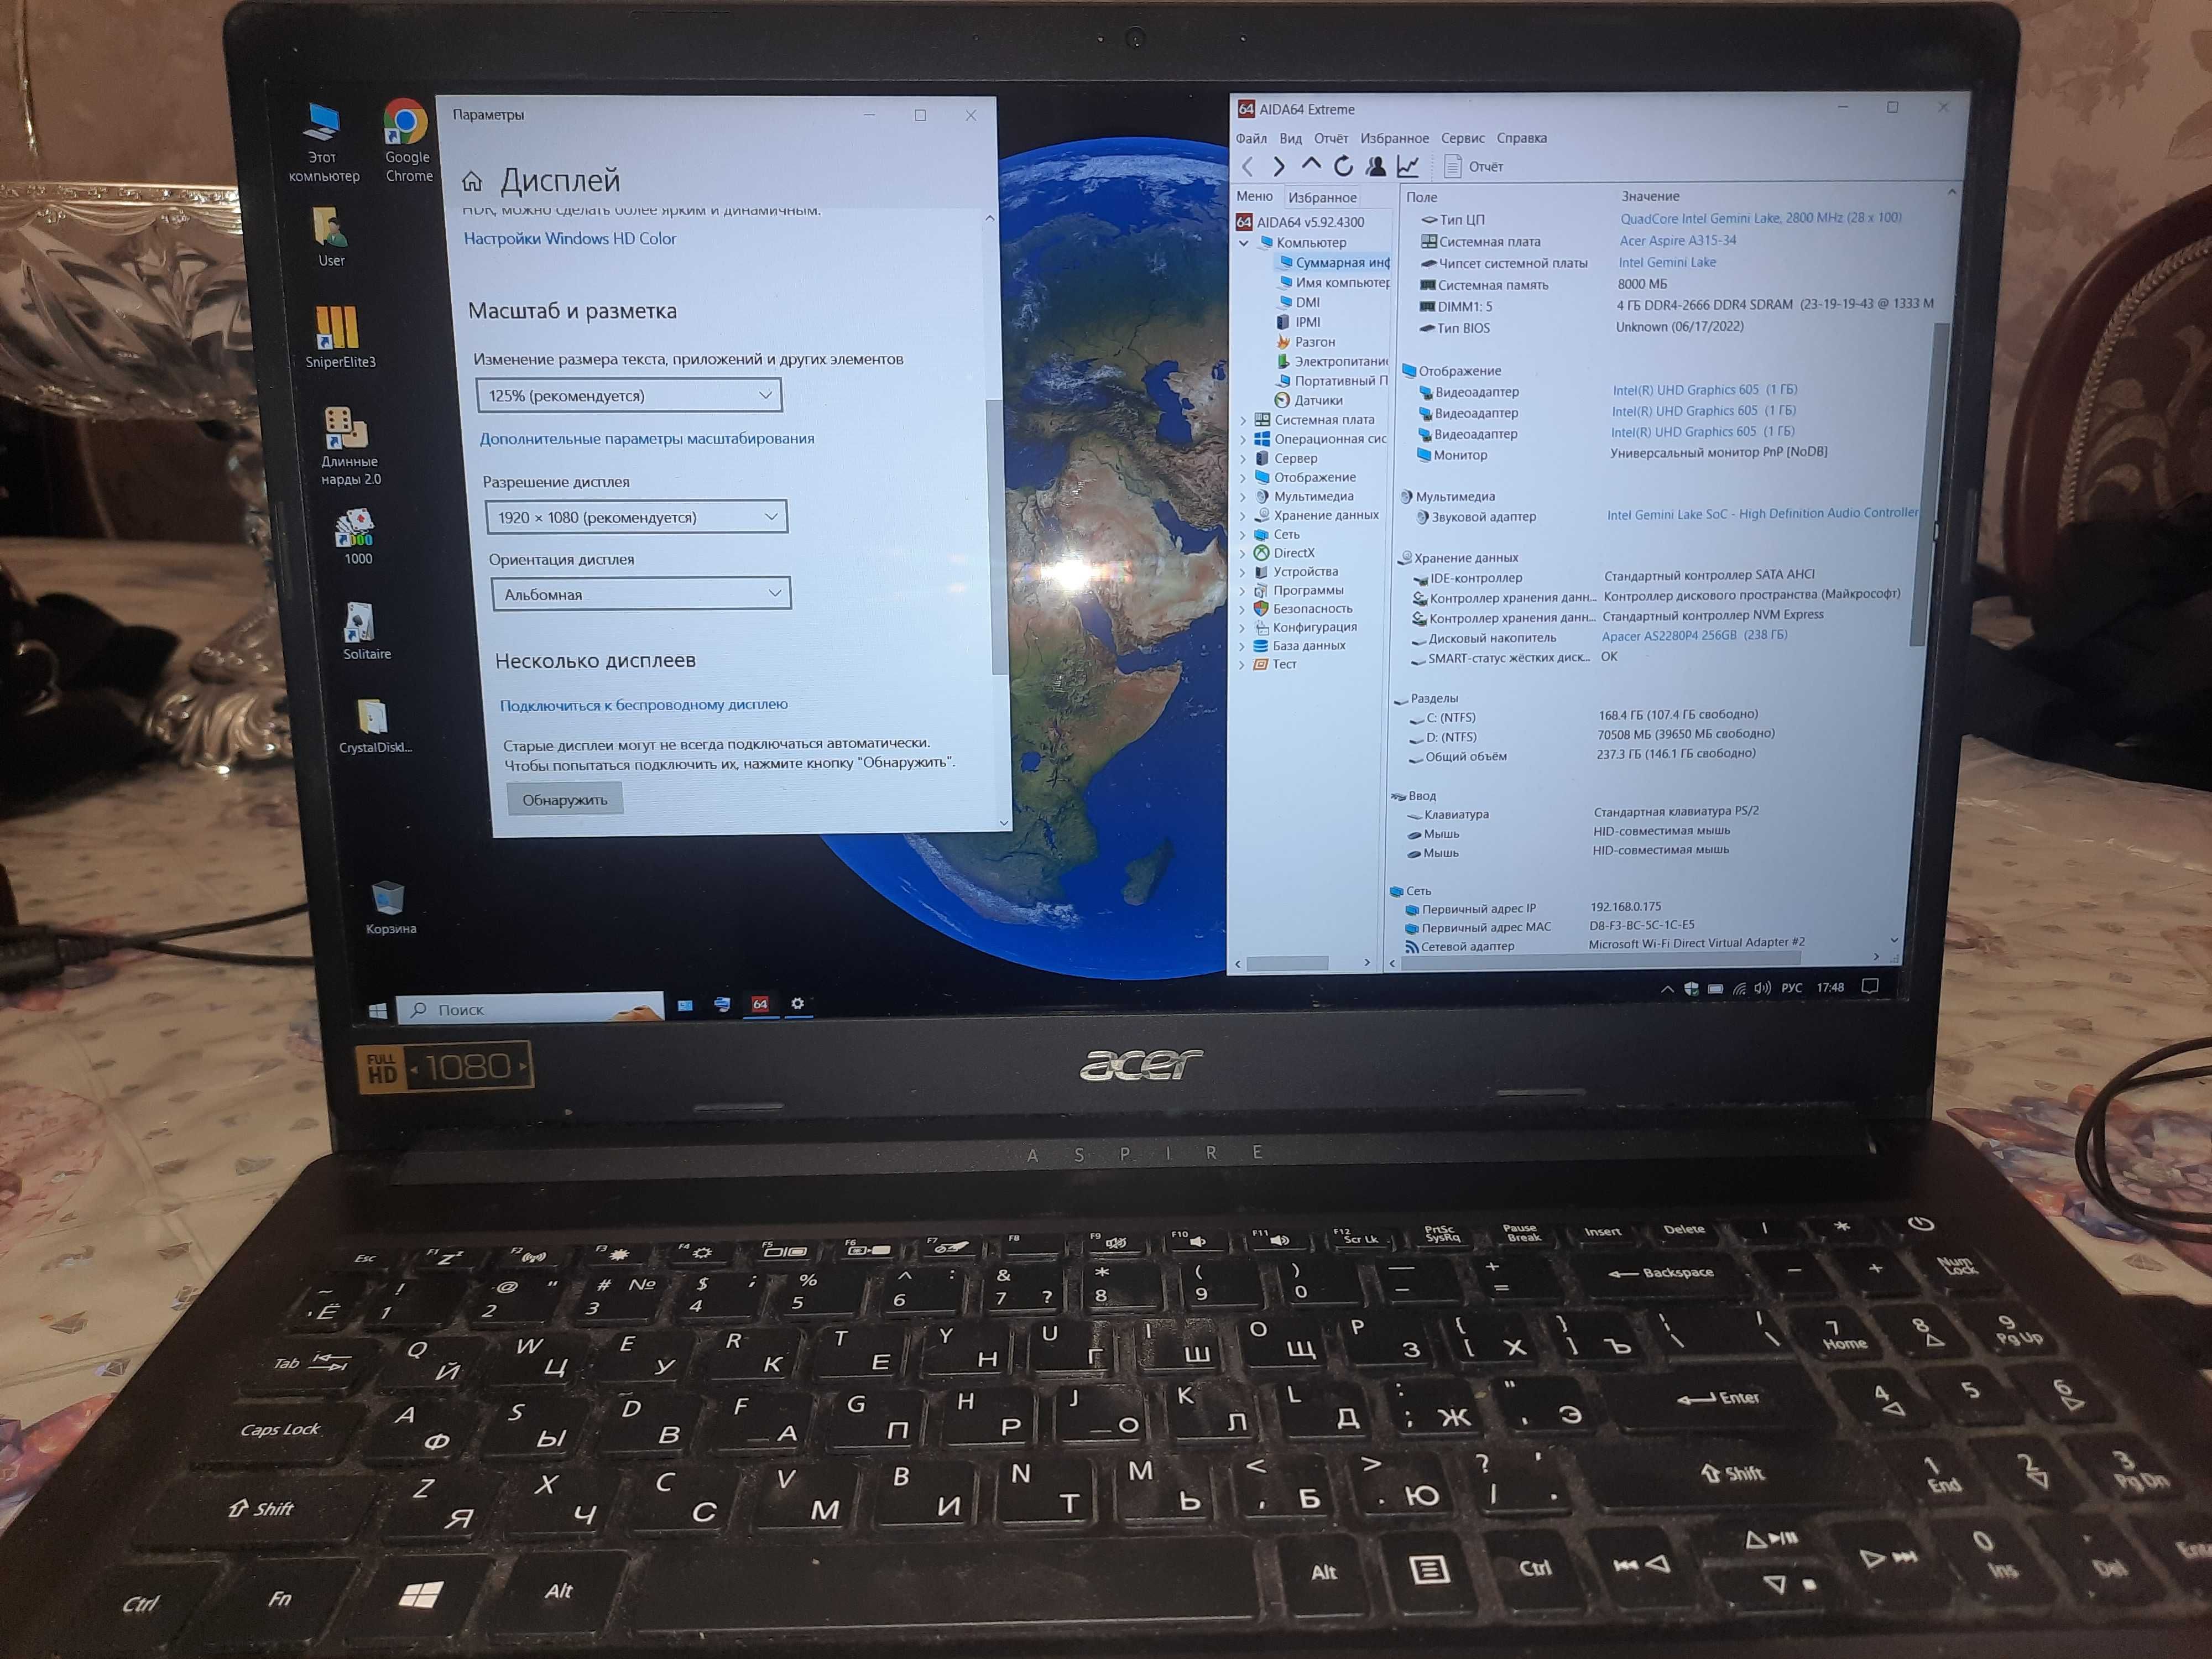The image size is (2212, 1659).
Task: Open the разрешение 1920x1080 dropdown
Action: pyautogui.click(x=630, y=516)
